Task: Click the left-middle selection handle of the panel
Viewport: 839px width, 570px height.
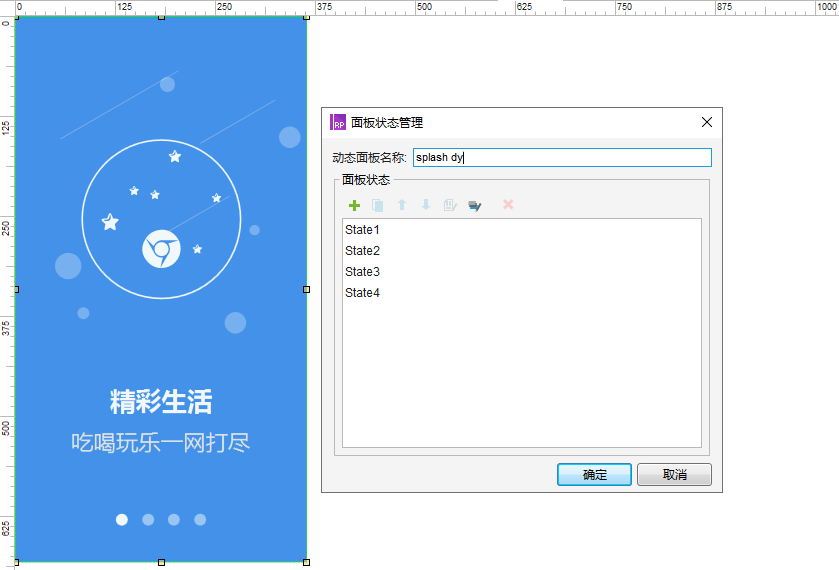Action: pyautogui.click(x=17, y=289)
